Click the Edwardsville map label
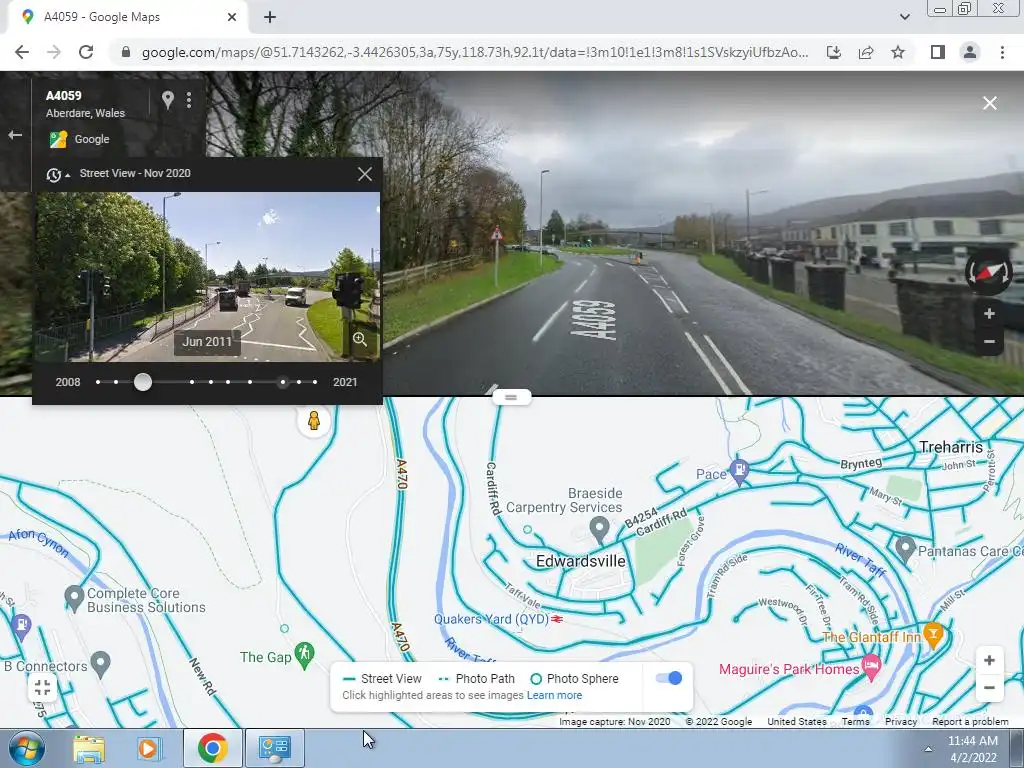Viewport: 1024px width, 768px height. coord(581,561)
